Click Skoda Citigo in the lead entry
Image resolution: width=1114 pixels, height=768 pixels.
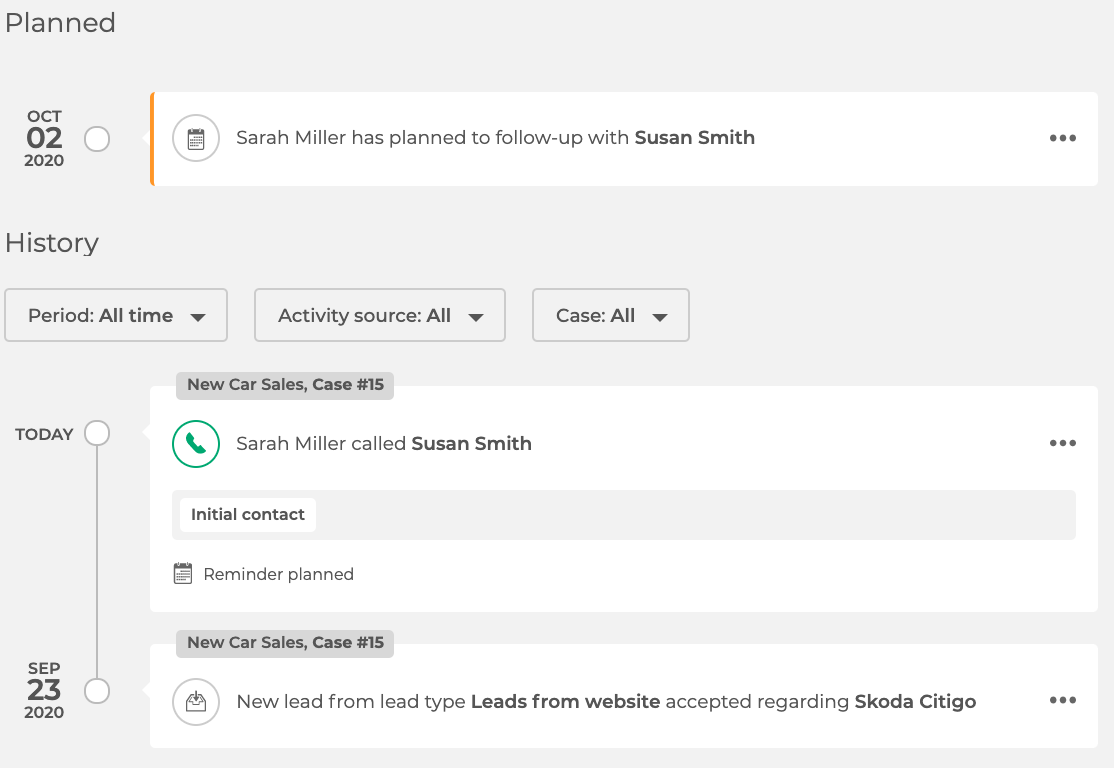[x=915, y=701]
